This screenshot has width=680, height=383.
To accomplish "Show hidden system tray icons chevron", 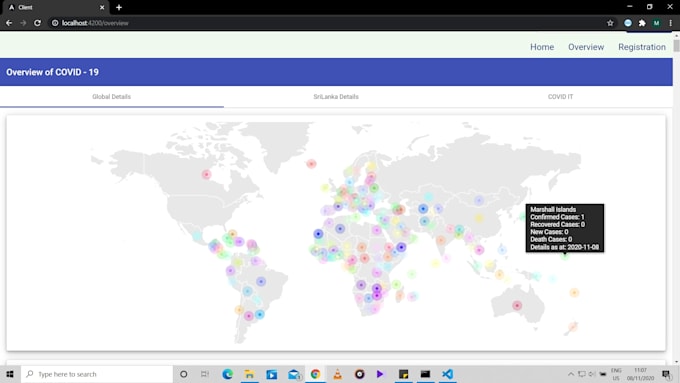I will pyautogui.click(x=571, y=374).
